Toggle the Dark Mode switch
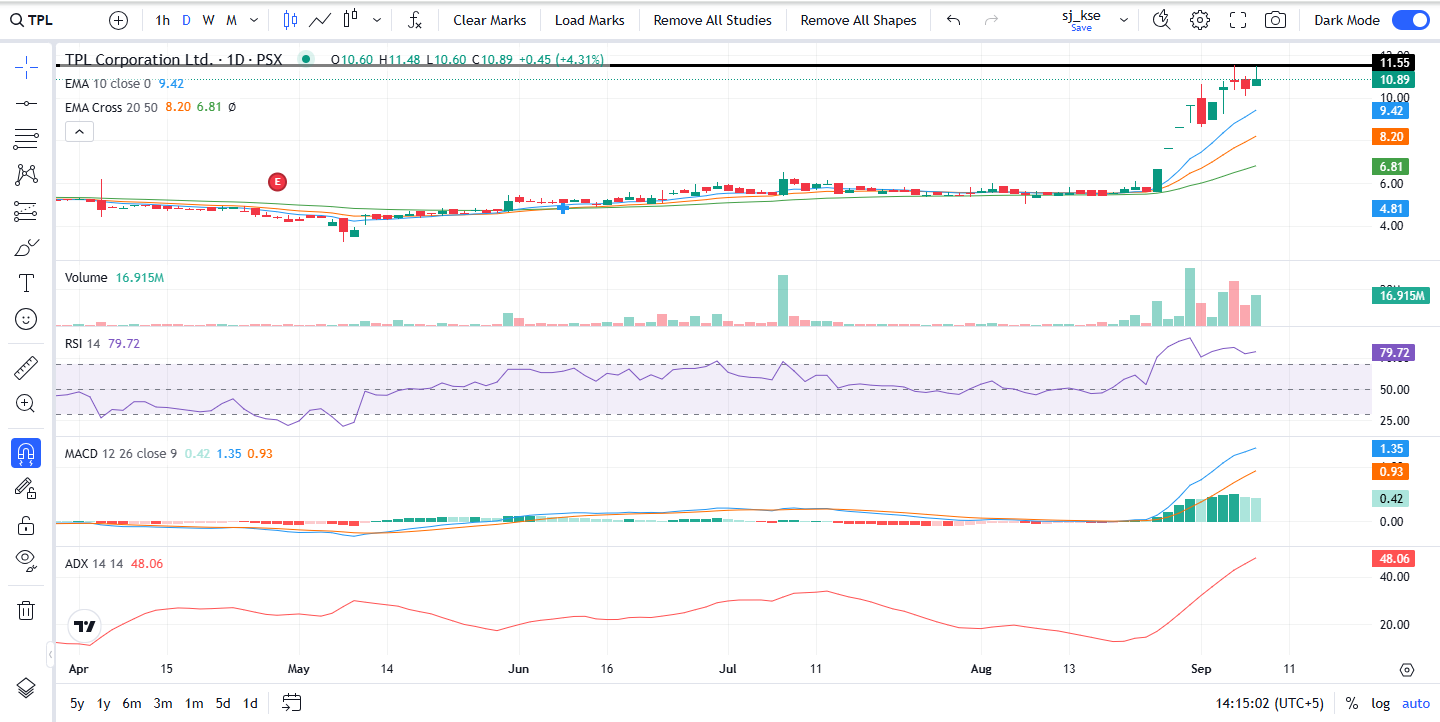 pyautogui.click(x=1410, y=20)
